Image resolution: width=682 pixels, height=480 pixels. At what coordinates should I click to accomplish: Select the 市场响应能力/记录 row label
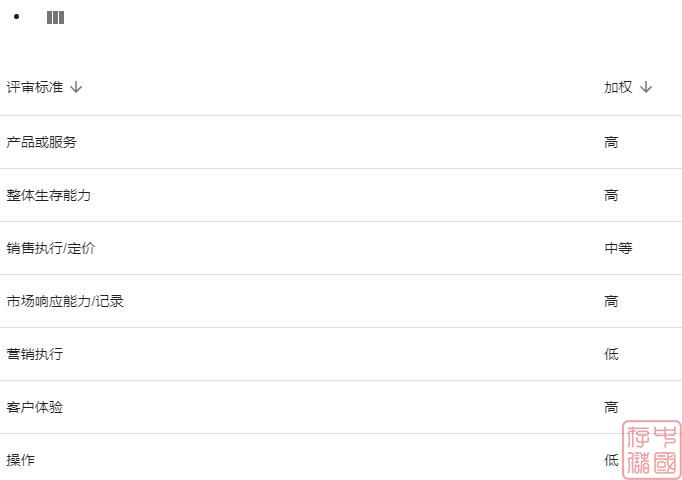[65, 301]
